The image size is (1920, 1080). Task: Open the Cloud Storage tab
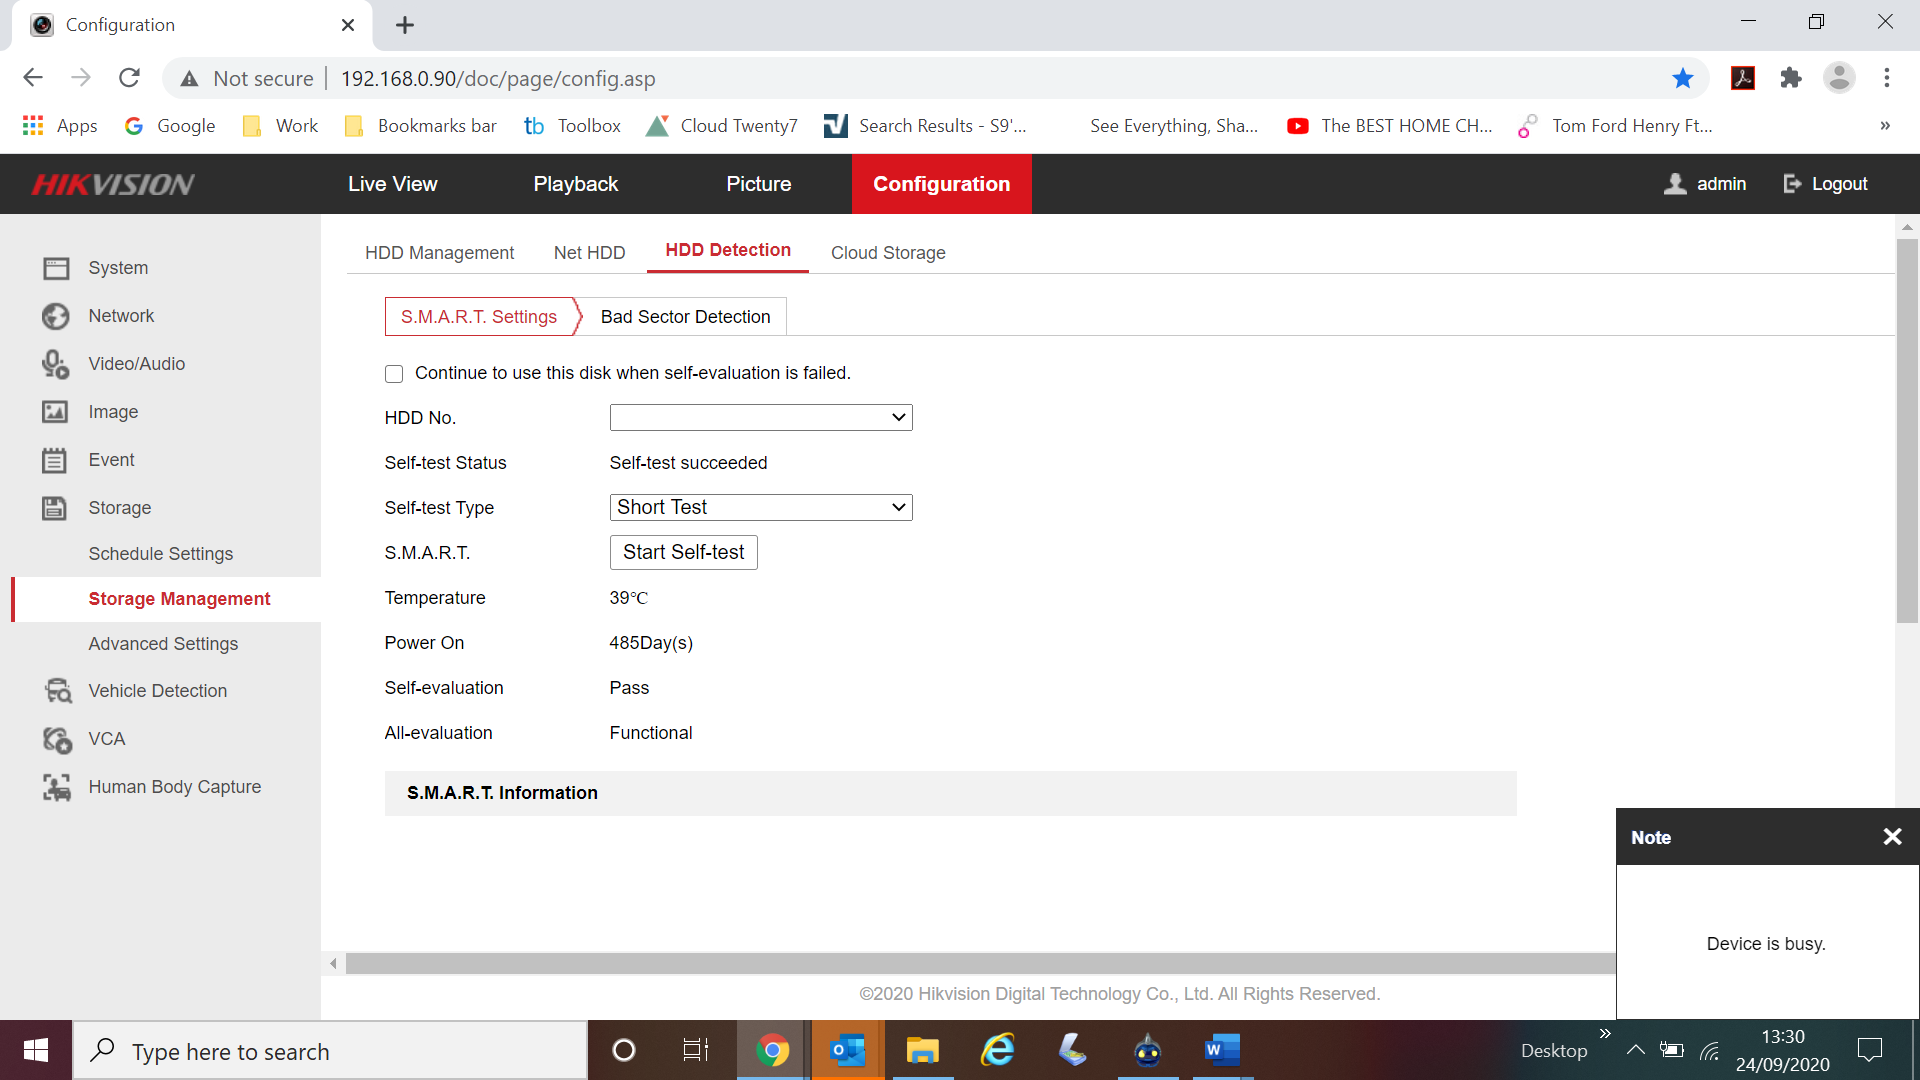pos(887,253)
